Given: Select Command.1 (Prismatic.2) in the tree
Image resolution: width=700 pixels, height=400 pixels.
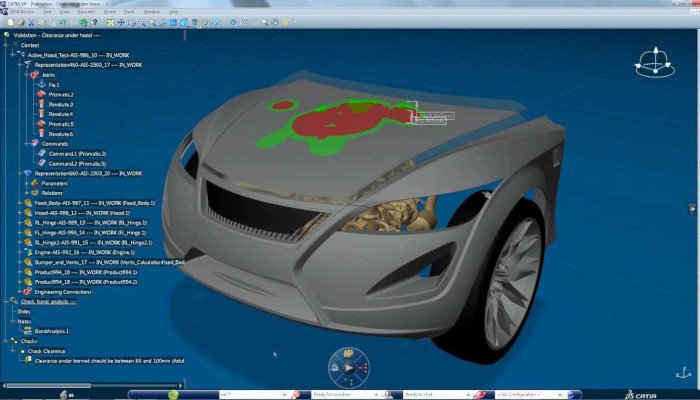Looking at the screenshot, I should tap(77, 154).
